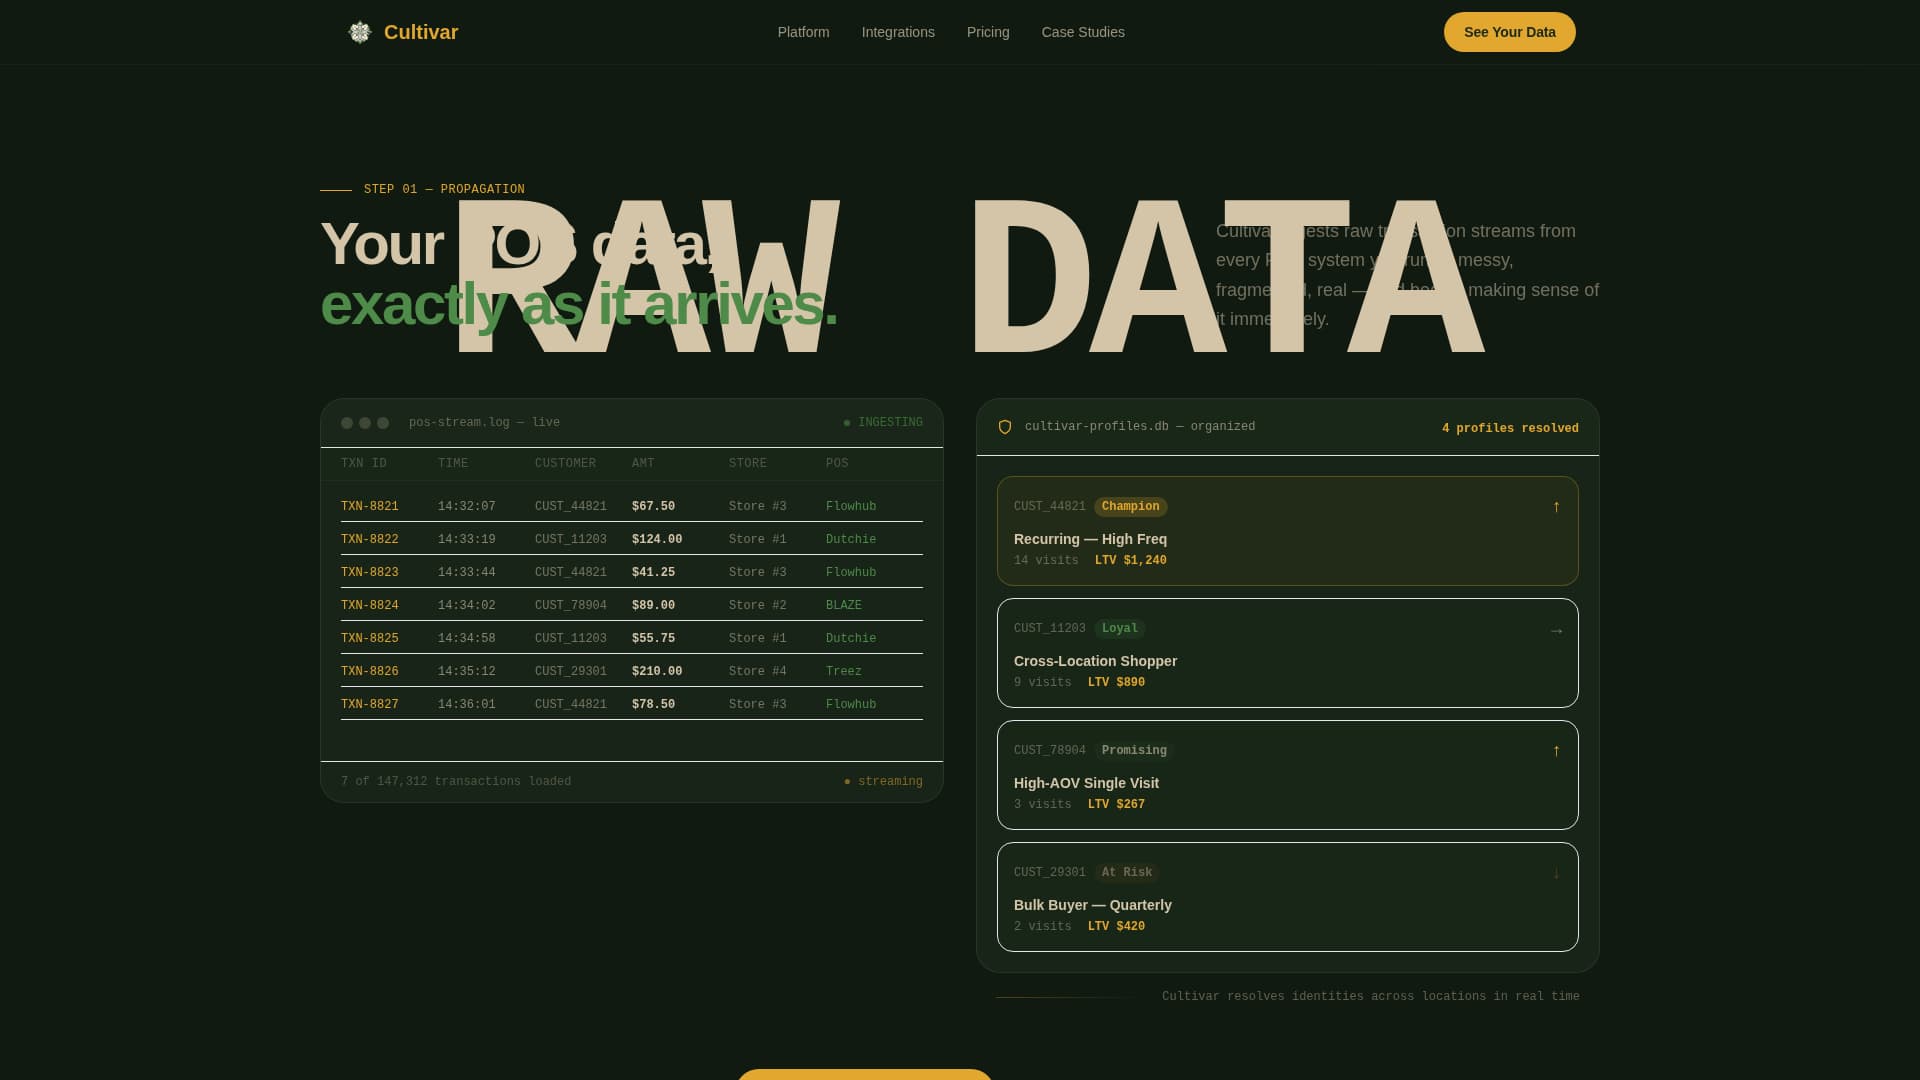Click the AMT column header
Image resolution: width=1920 pixels, height=1080 pixels.
[x=643, y=464]
